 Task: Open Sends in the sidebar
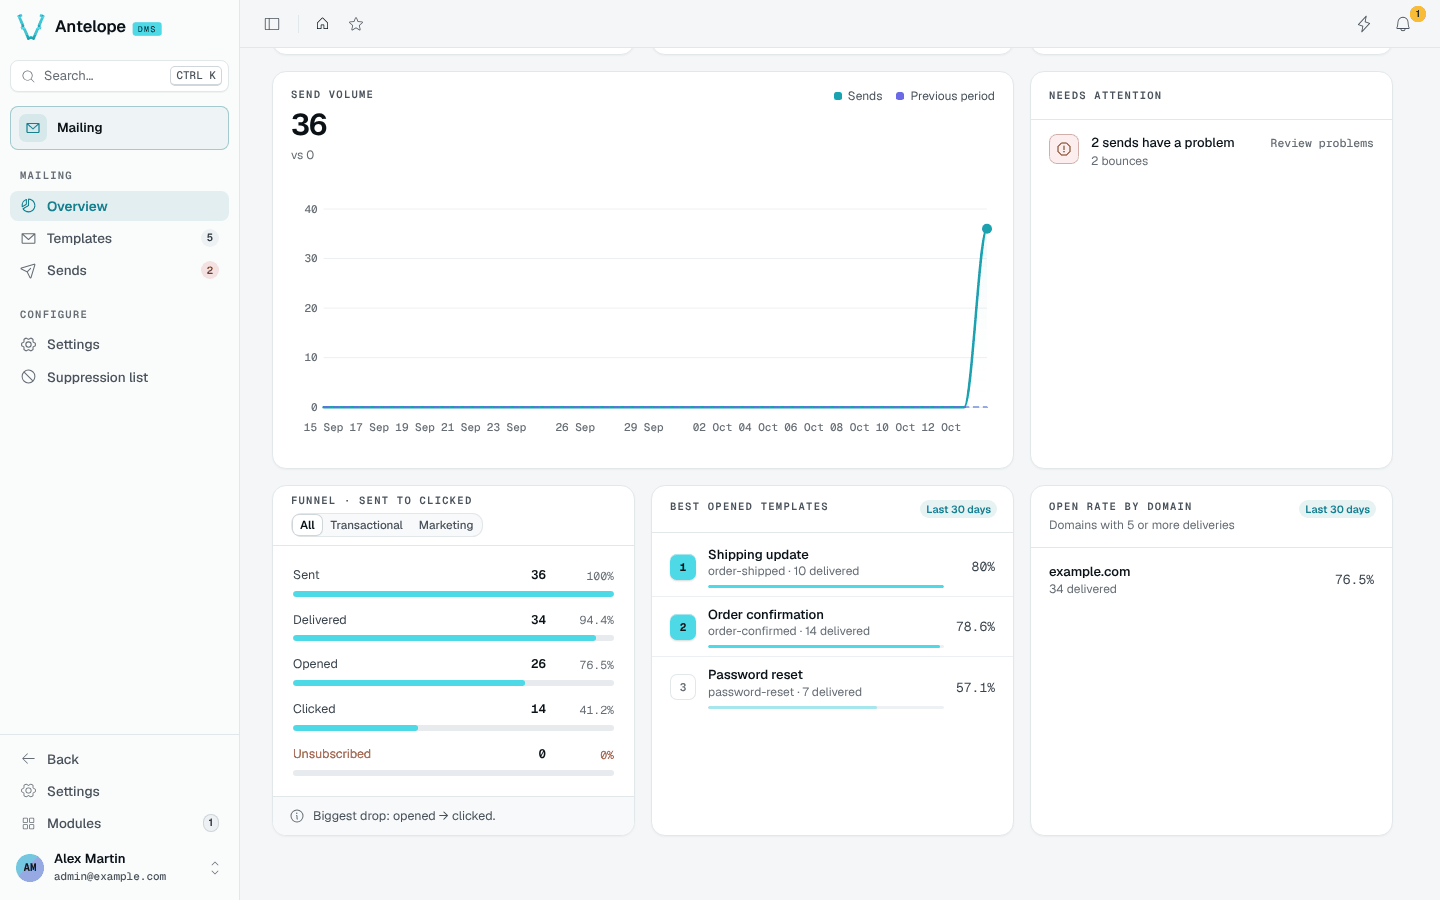119,270
